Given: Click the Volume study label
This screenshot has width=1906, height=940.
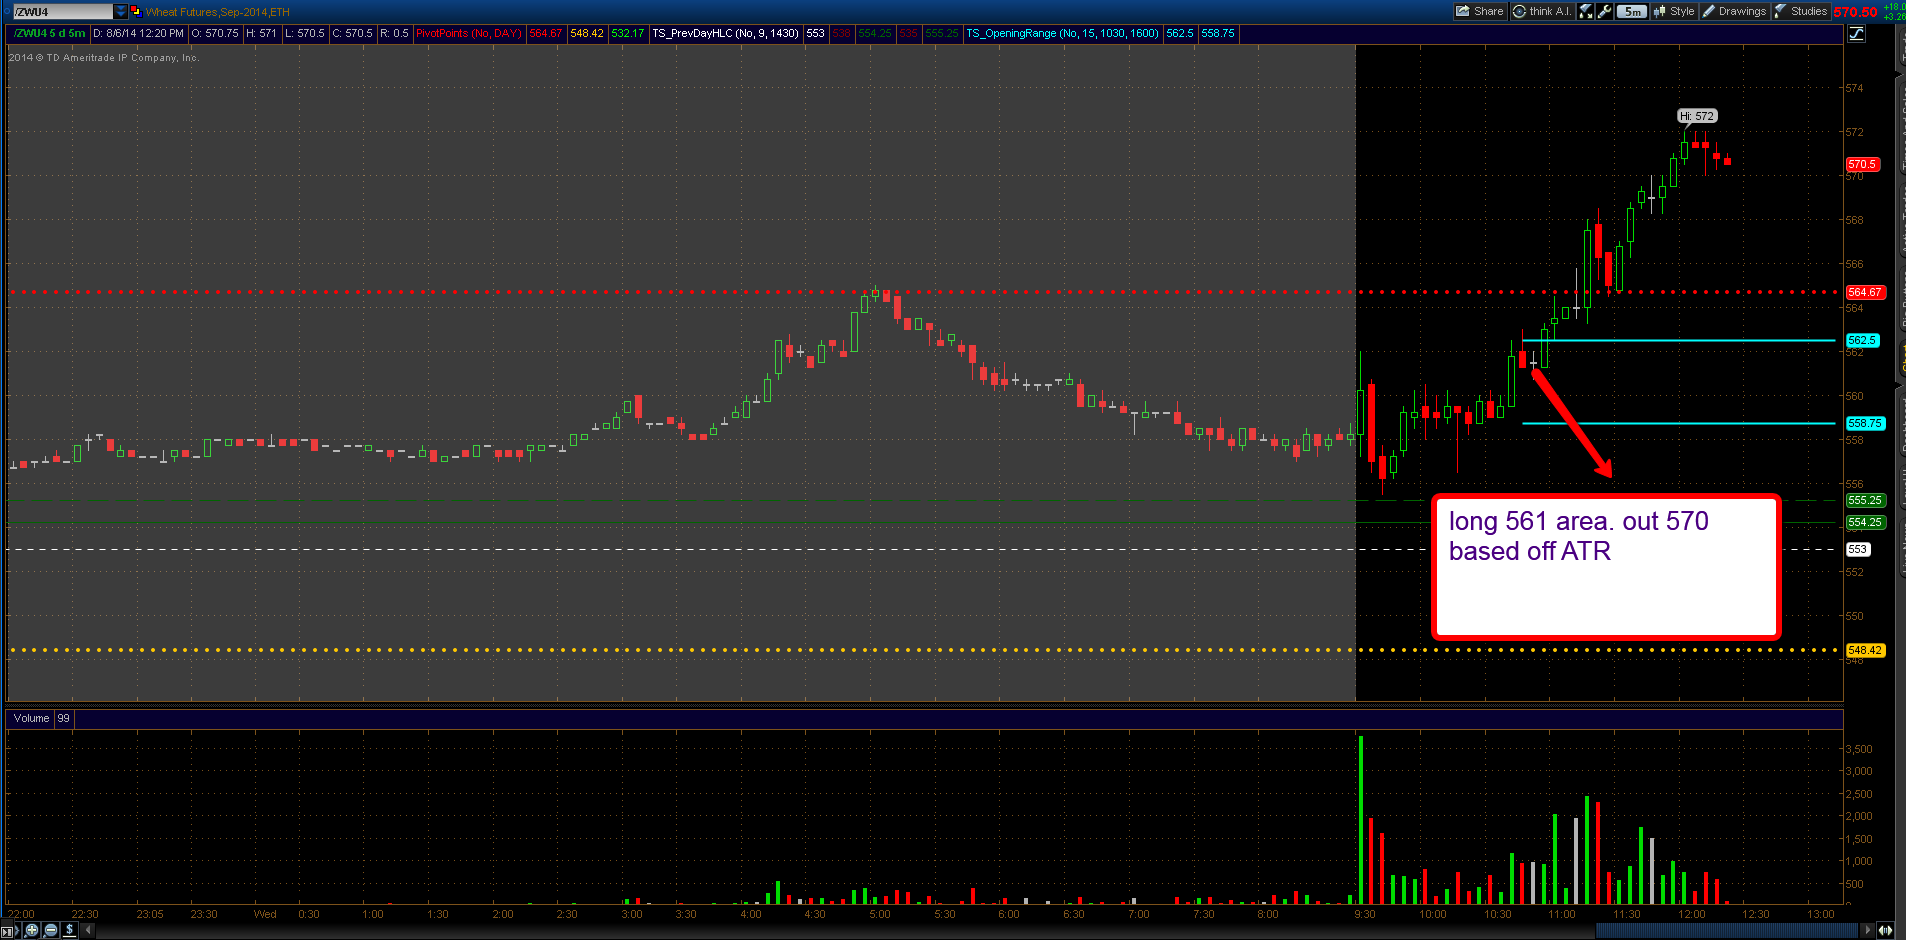Looking at the screenshot, I should (31, 718).
